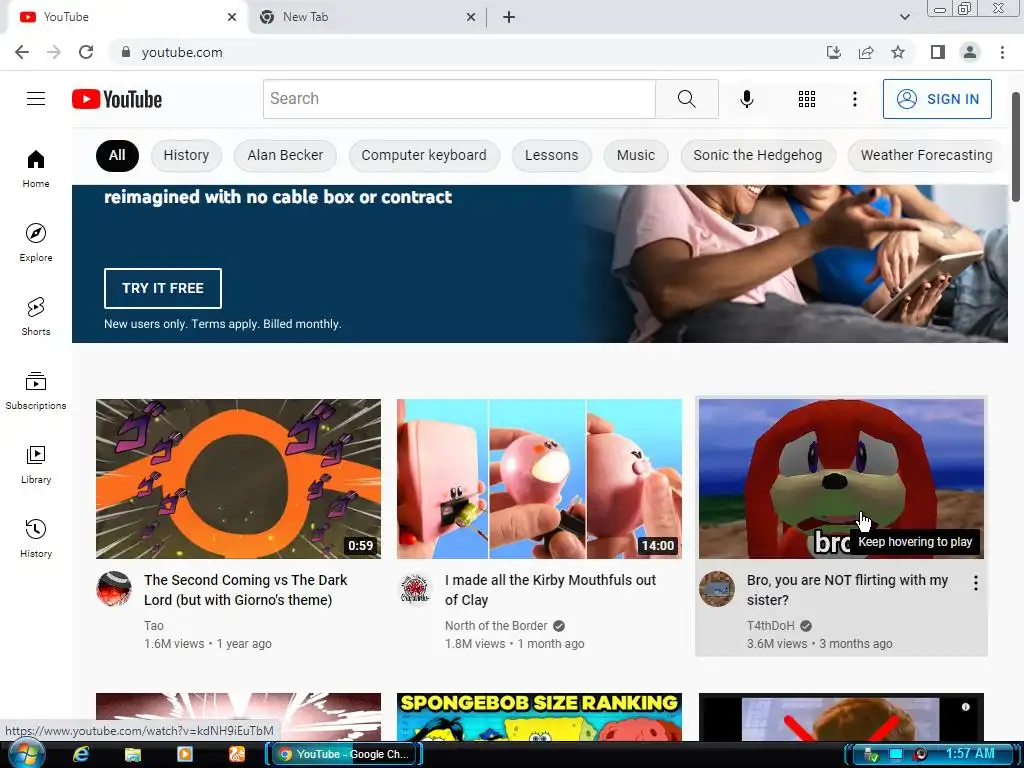Image resolution: width=1024 pixels, height=768 pixels.
Task: Click the SIGN IN button
Action: [937, 99]
